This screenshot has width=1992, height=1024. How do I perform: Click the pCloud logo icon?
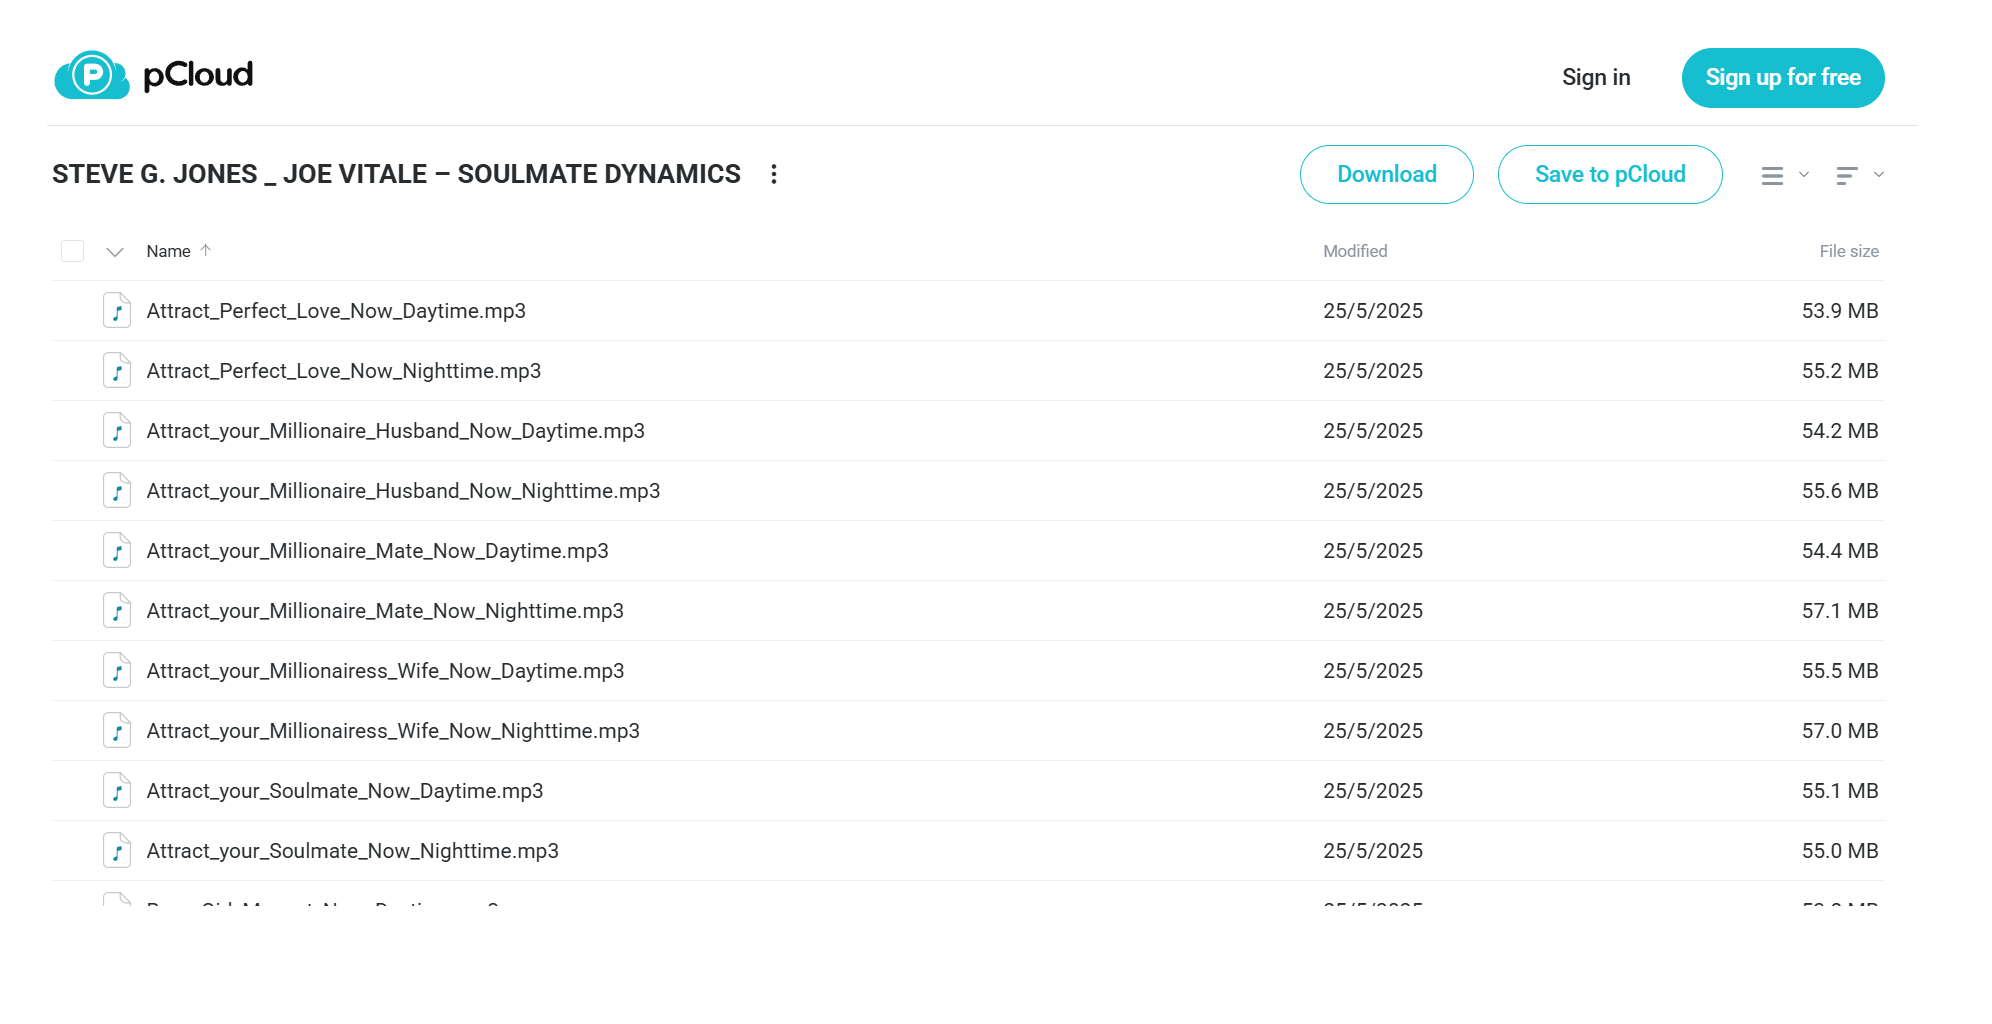92,75
